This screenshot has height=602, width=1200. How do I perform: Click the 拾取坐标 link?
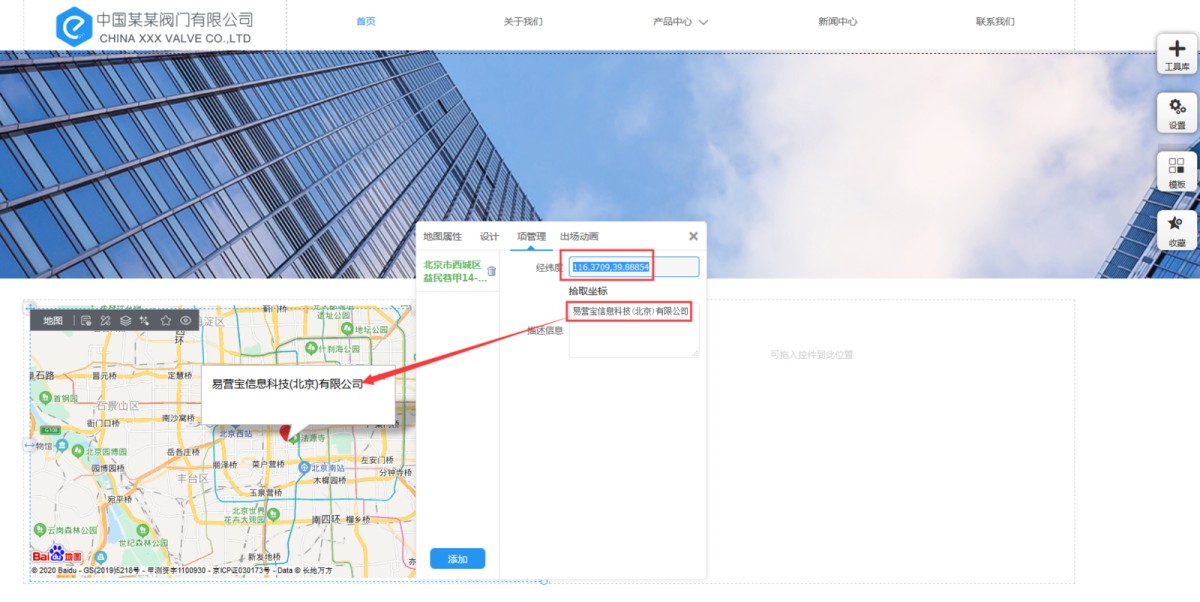click(588, 291)
